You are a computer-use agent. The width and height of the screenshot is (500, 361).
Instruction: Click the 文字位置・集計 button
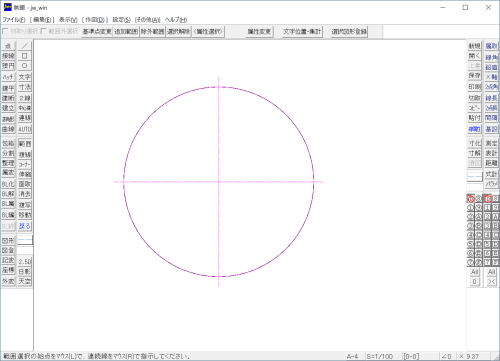click(302, 32)
